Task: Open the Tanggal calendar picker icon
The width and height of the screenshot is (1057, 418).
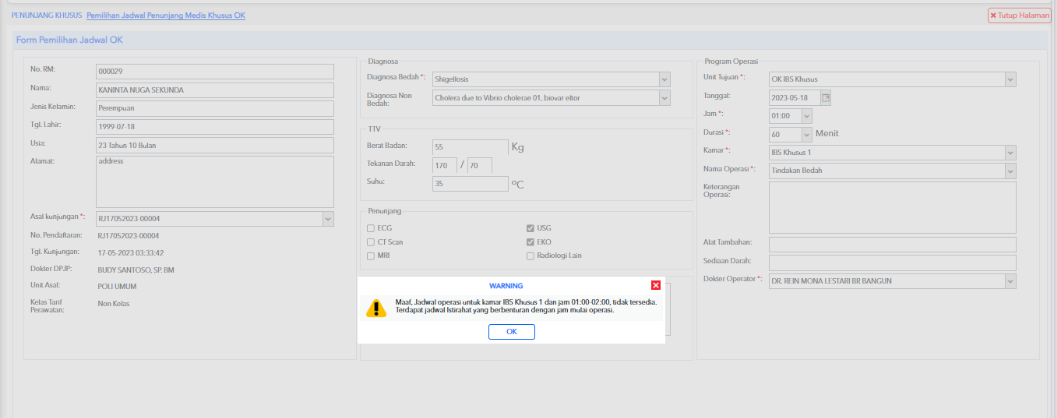Action: [x=826, y=98]
